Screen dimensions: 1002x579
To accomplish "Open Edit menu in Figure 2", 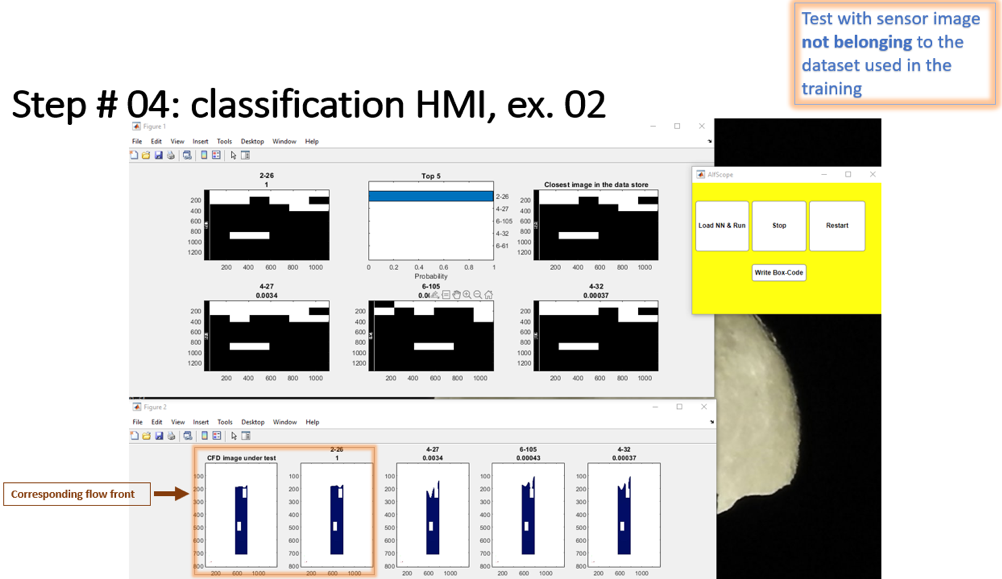I will tap(157, 422).
